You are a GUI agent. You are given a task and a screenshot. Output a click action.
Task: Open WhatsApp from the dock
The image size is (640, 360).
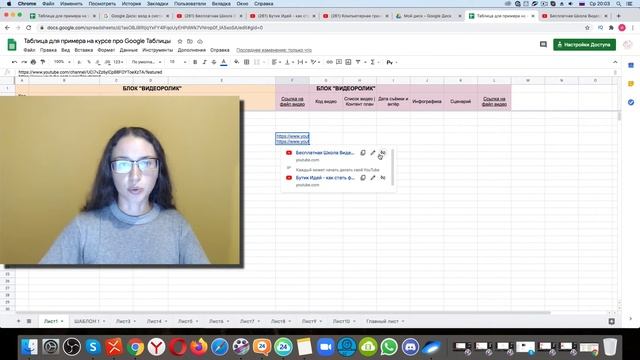(x=389, y=347)
